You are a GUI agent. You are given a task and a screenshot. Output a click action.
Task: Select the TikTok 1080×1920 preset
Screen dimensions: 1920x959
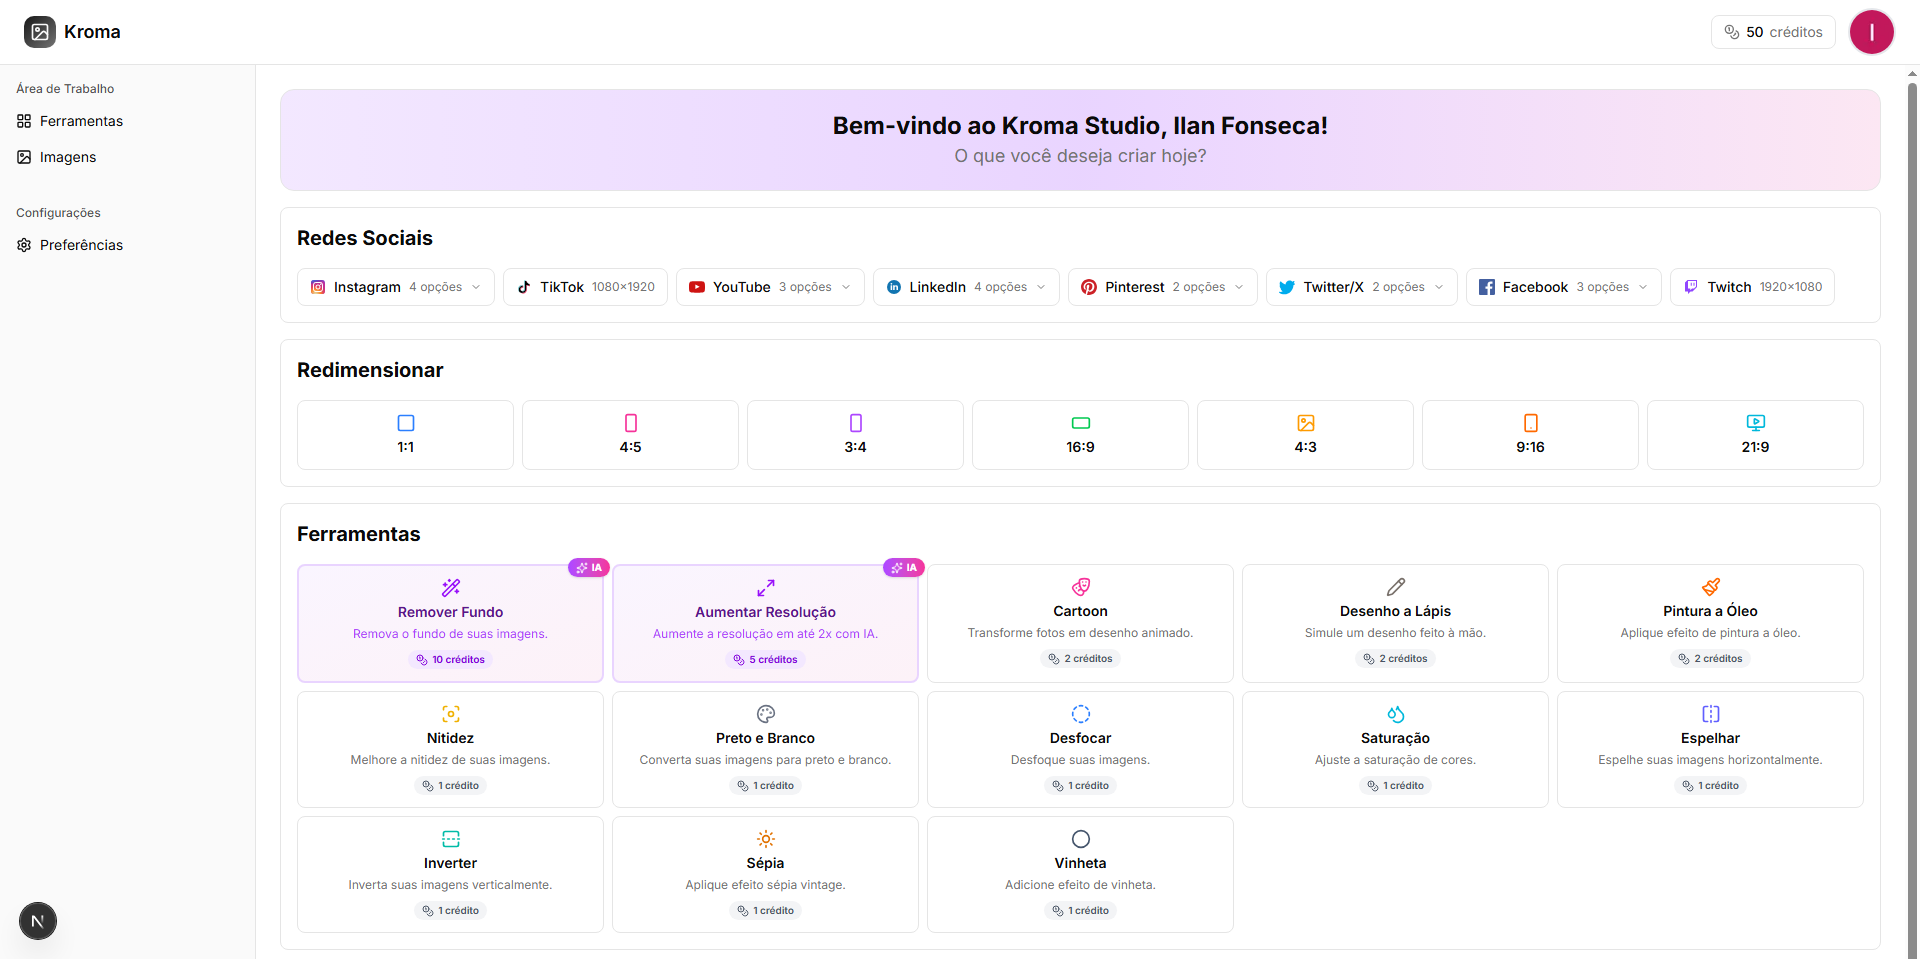pos(585,287)
